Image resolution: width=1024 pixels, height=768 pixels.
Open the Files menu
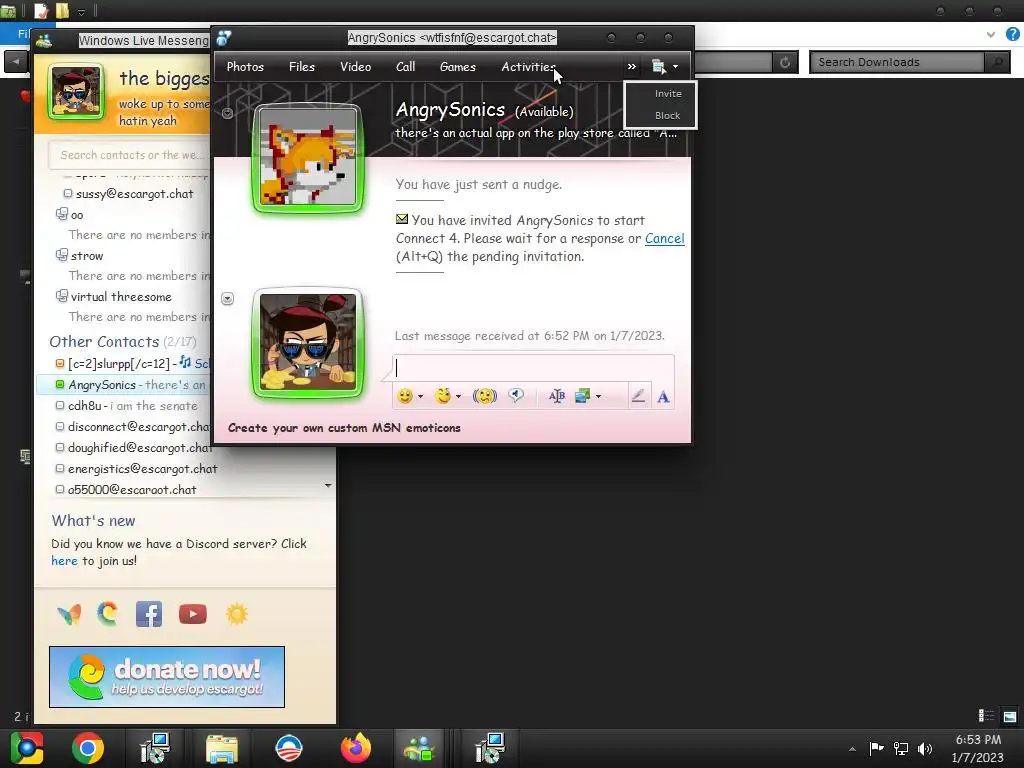[302, 67]
